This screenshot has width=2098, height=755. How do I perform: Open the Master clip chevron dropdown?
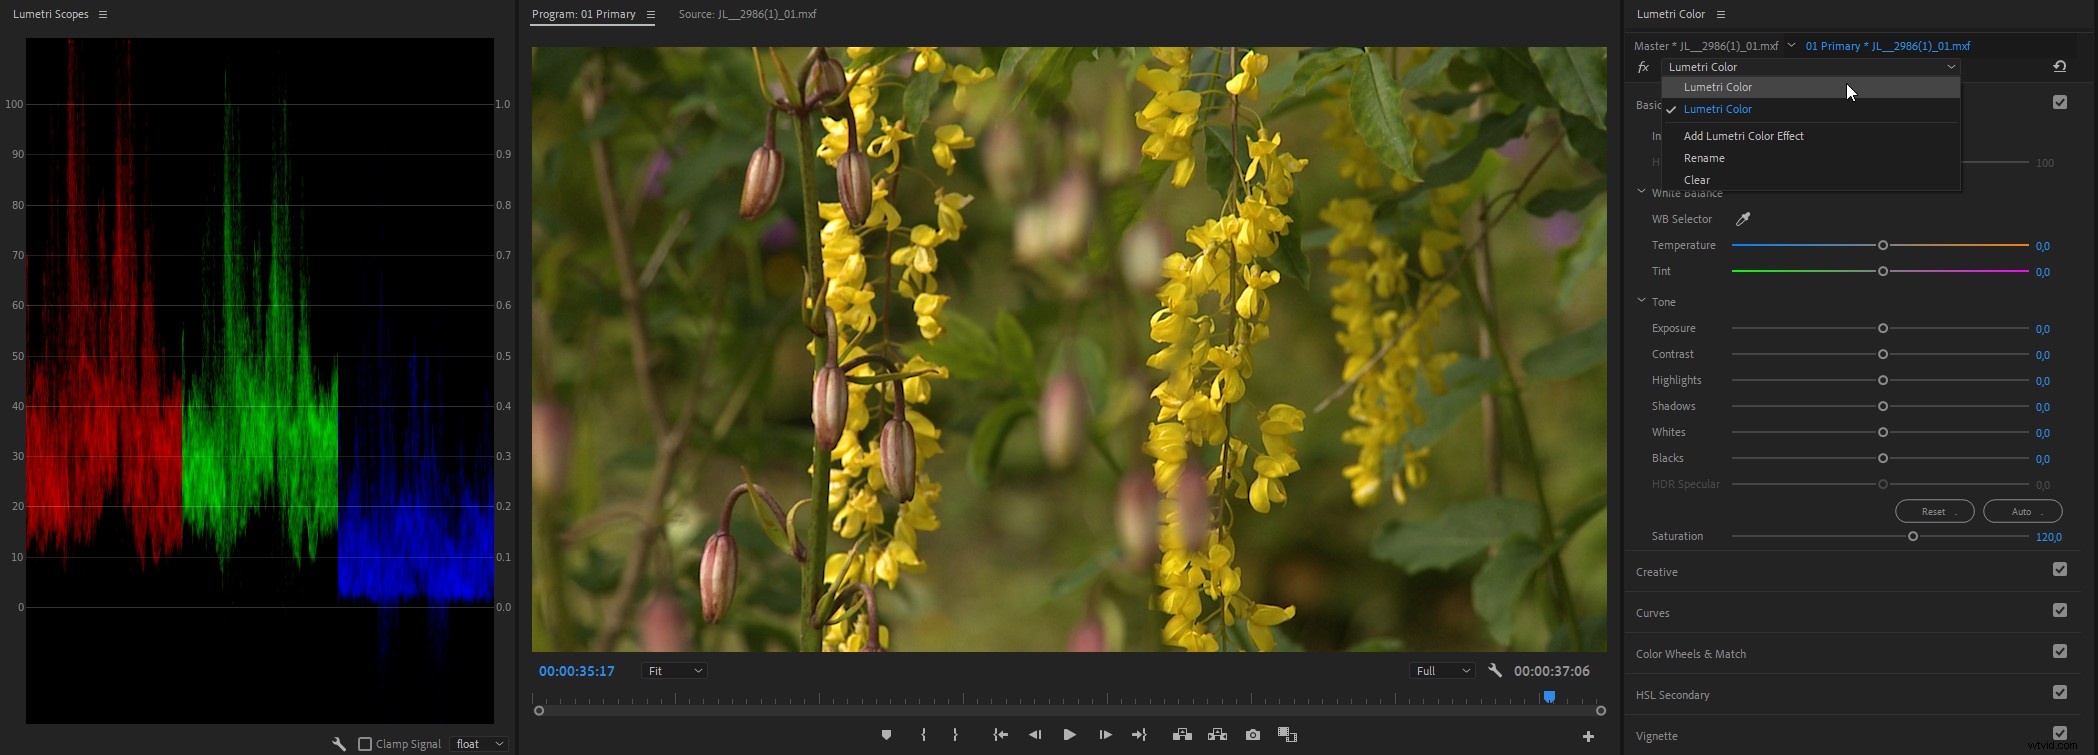tap(1792, 45)
